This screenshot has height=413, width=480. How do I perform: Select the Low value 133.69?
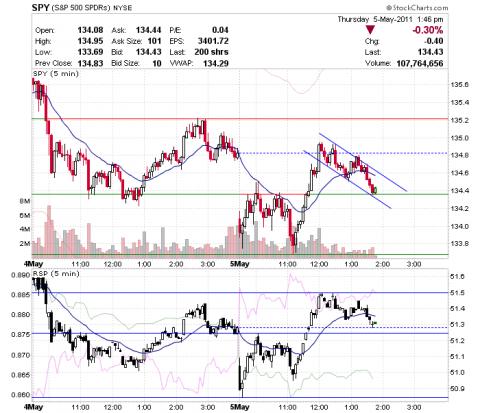(x=90, y=52)
